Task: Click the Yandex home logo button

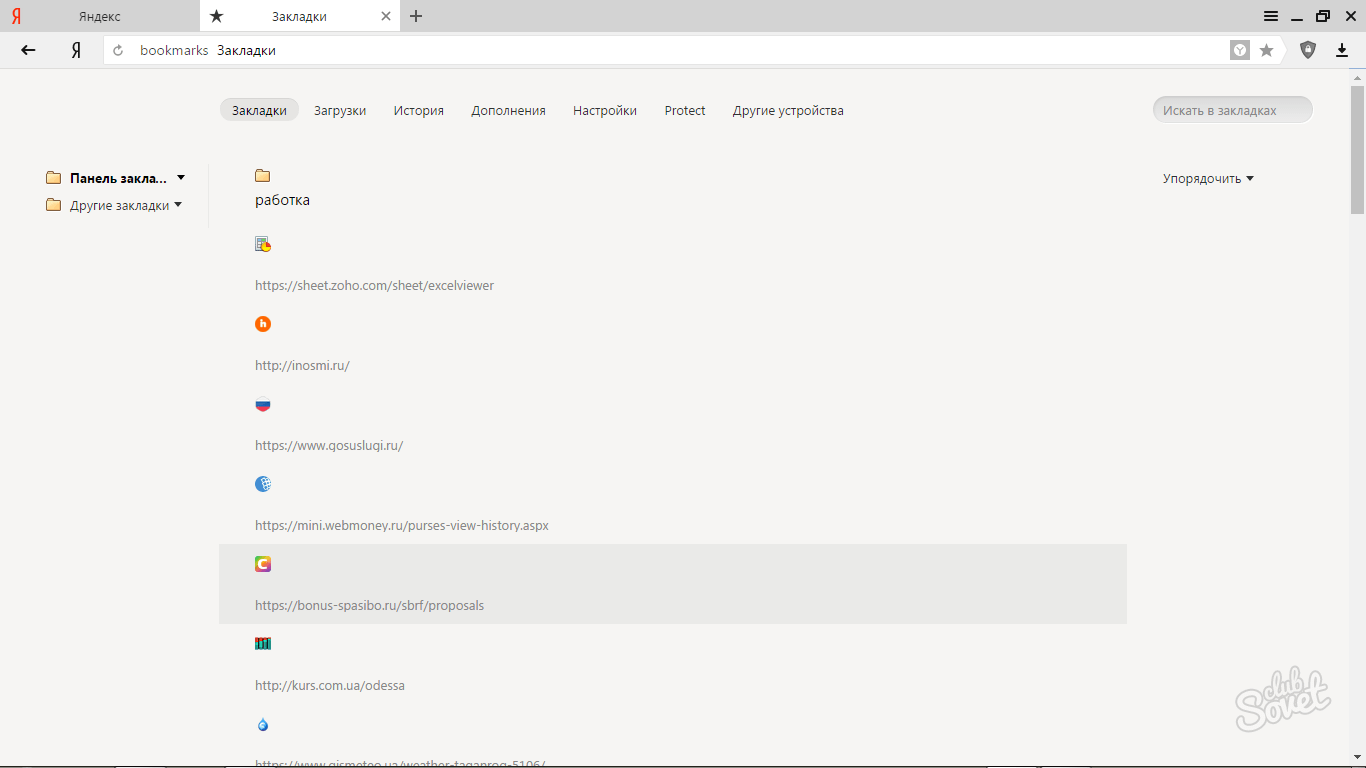Action: click(76, 50)
